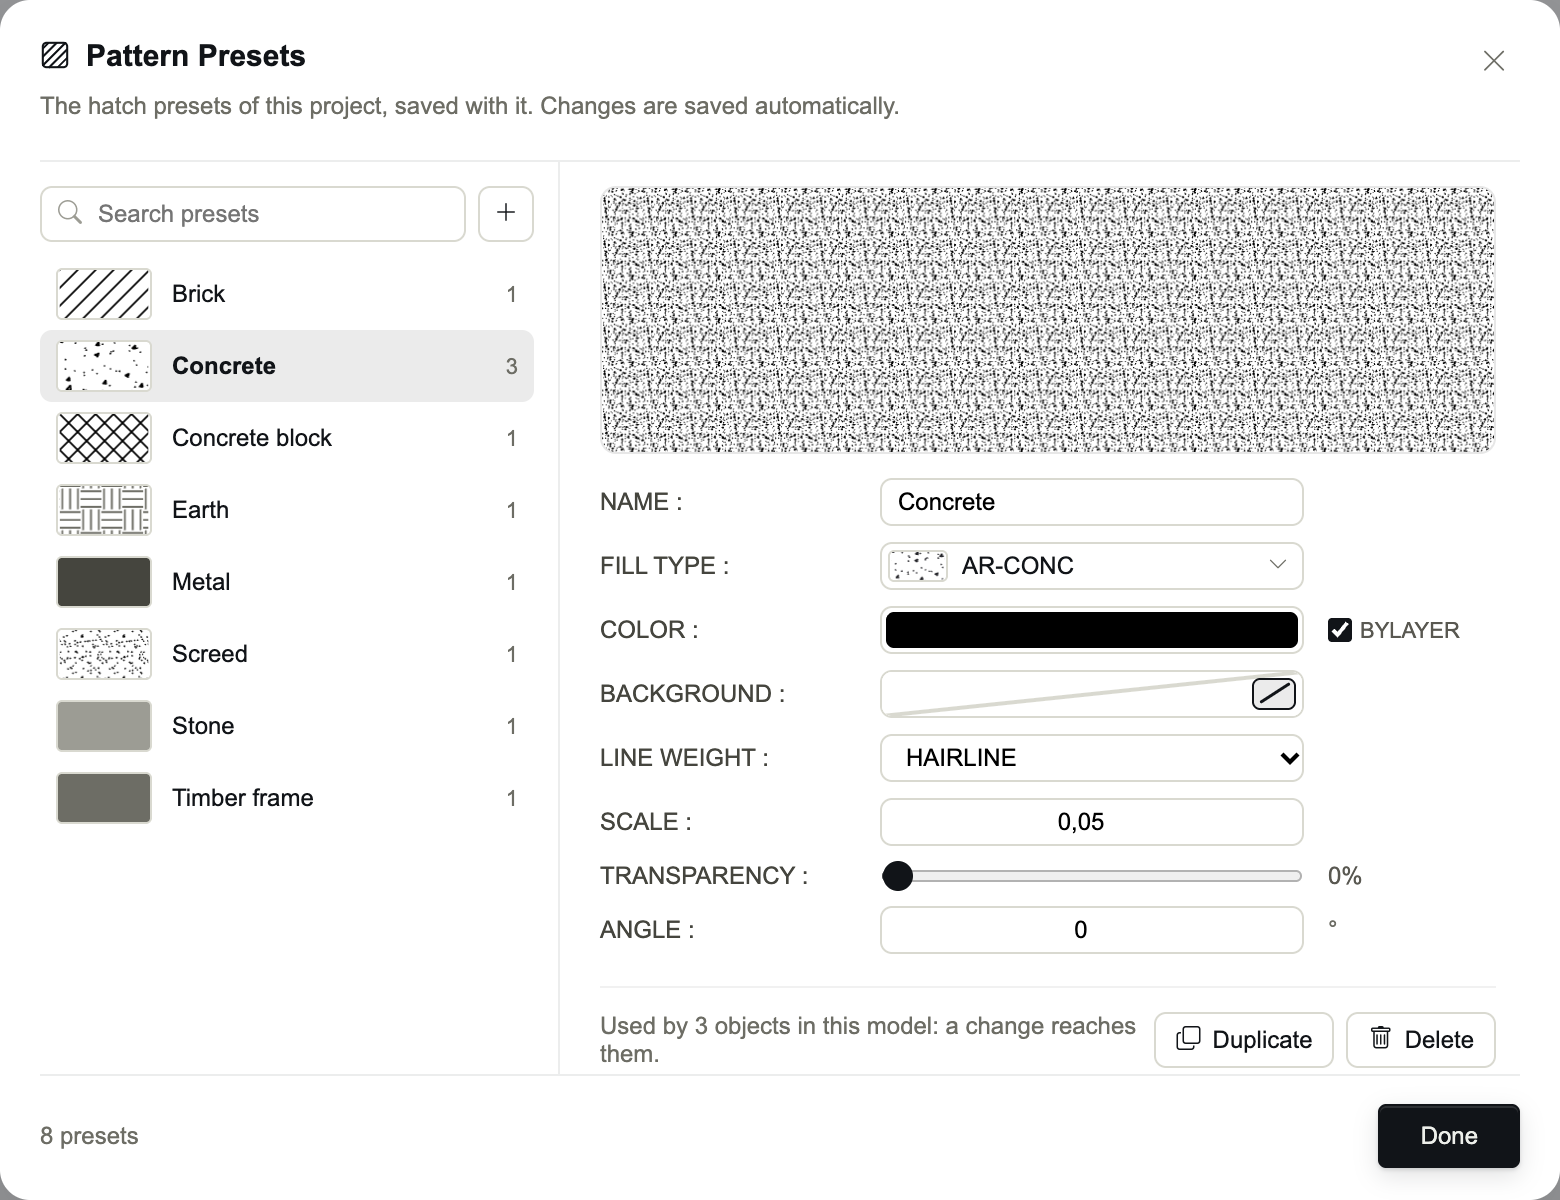
Task: Click the Stone solid fill thumbnail
Action: click(104, 726)
